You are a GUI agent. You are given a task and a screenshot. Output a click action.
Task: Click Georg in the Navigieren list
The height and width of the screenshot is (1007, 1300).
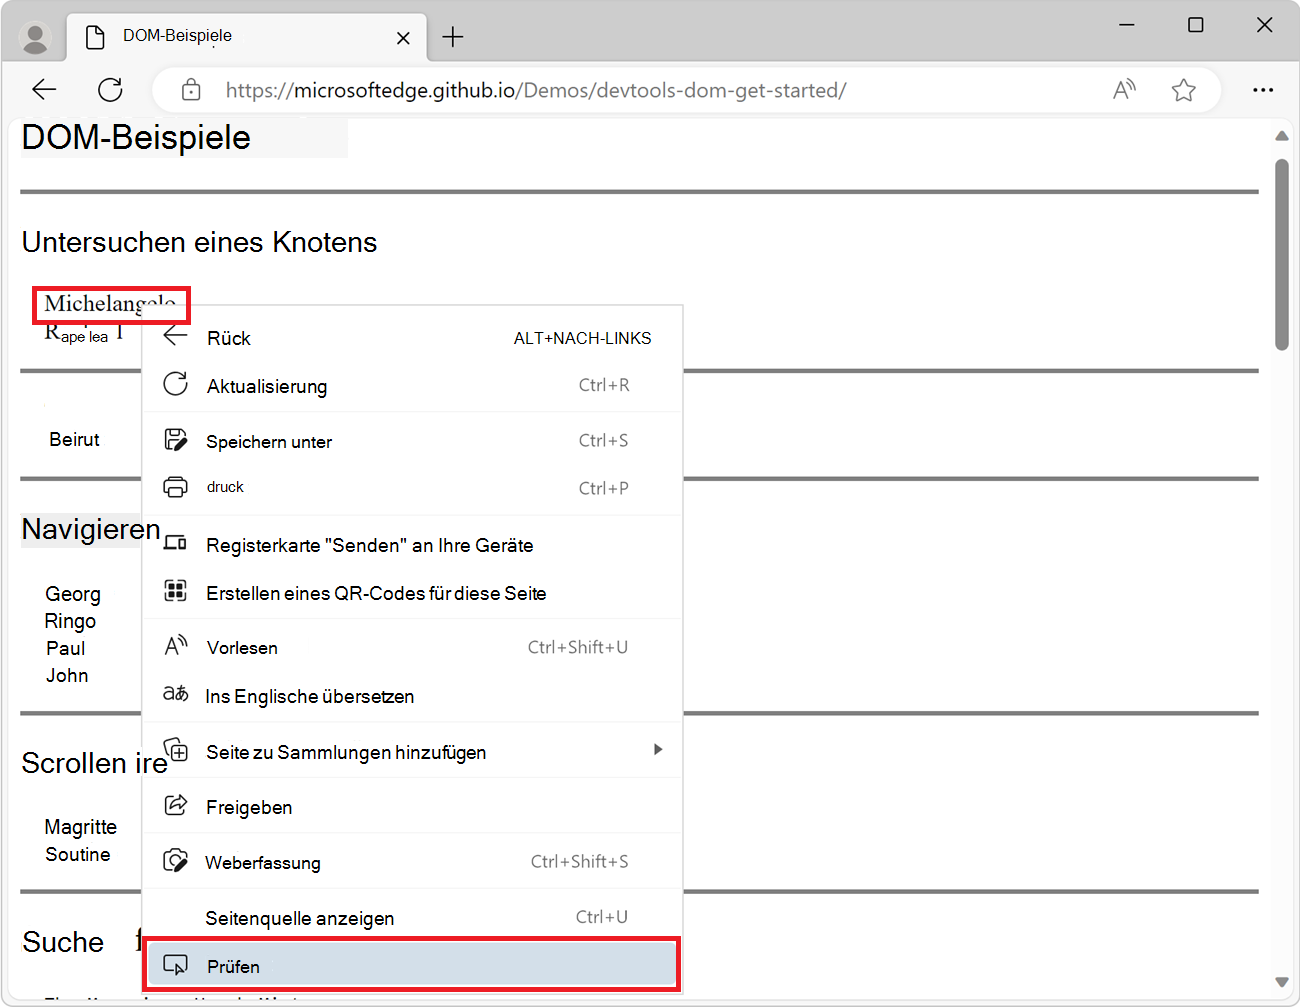pyautogui.click(x=73, y=594)
